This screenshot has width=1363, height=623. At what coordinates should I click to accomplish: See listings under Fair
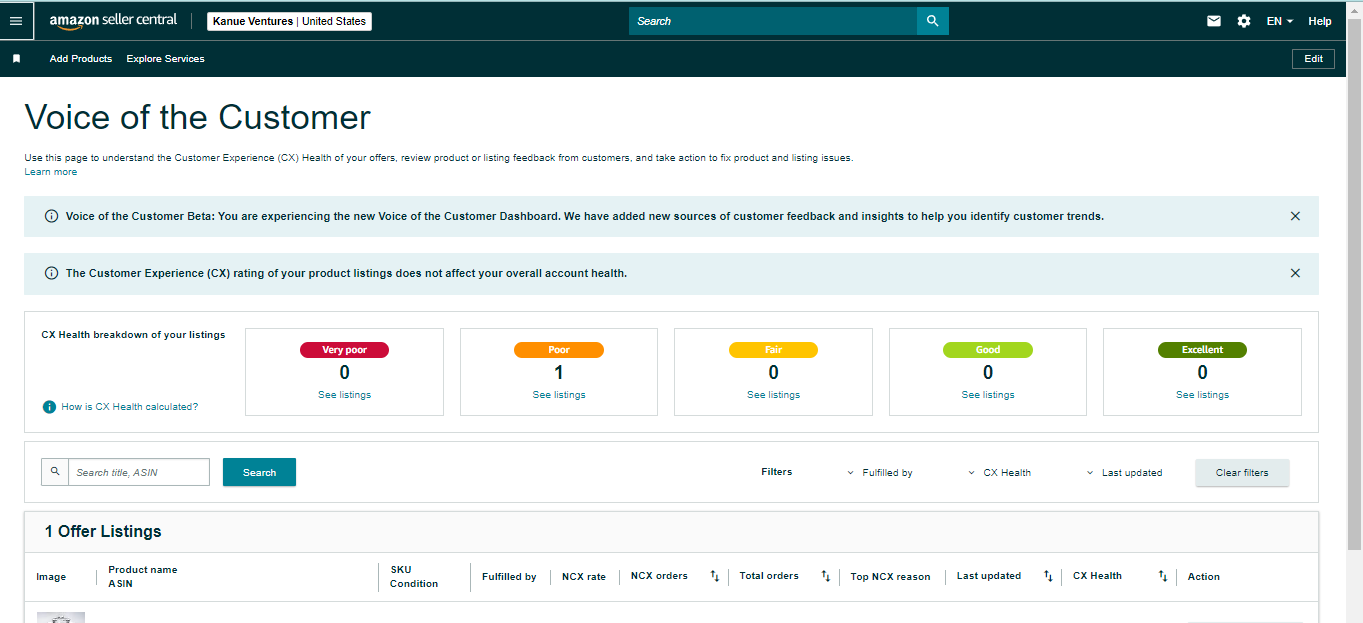coord(773,395)
